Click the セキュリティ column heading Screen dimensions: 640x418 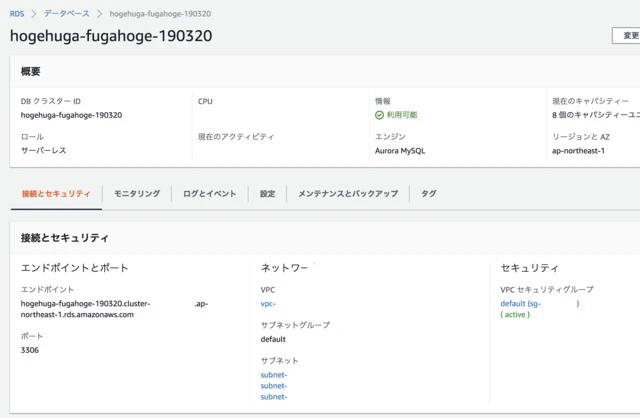pos(529,268)
